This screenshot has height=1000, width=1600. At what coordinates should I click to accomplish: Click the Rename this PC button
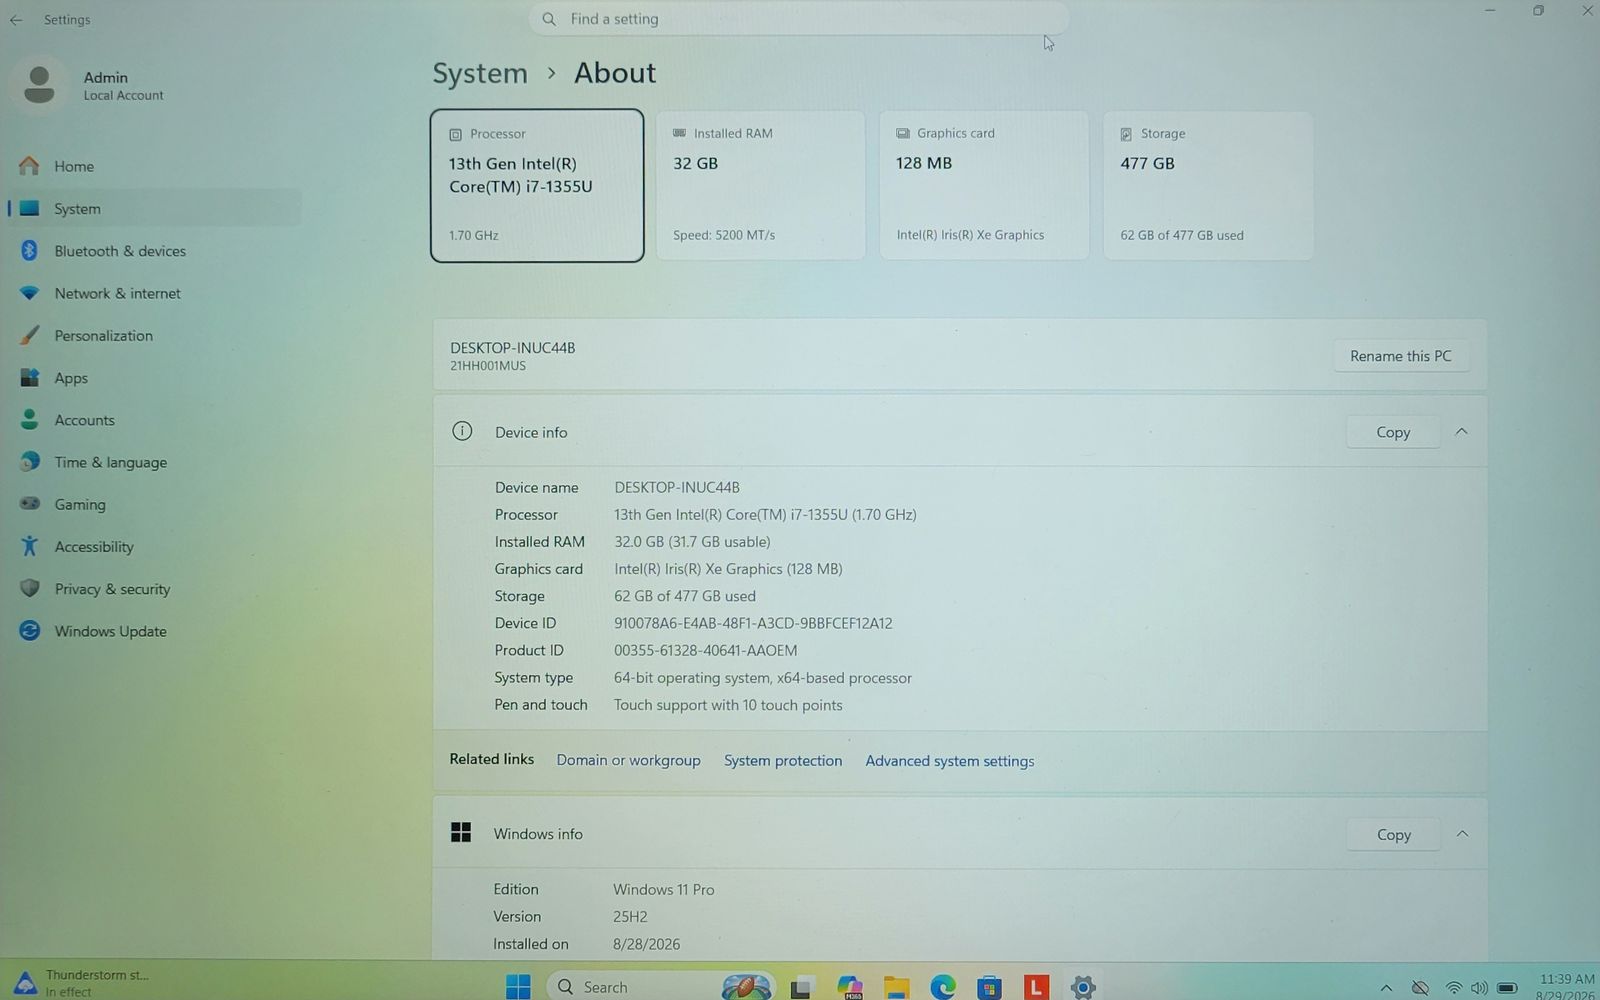(x=1401, y=356)
